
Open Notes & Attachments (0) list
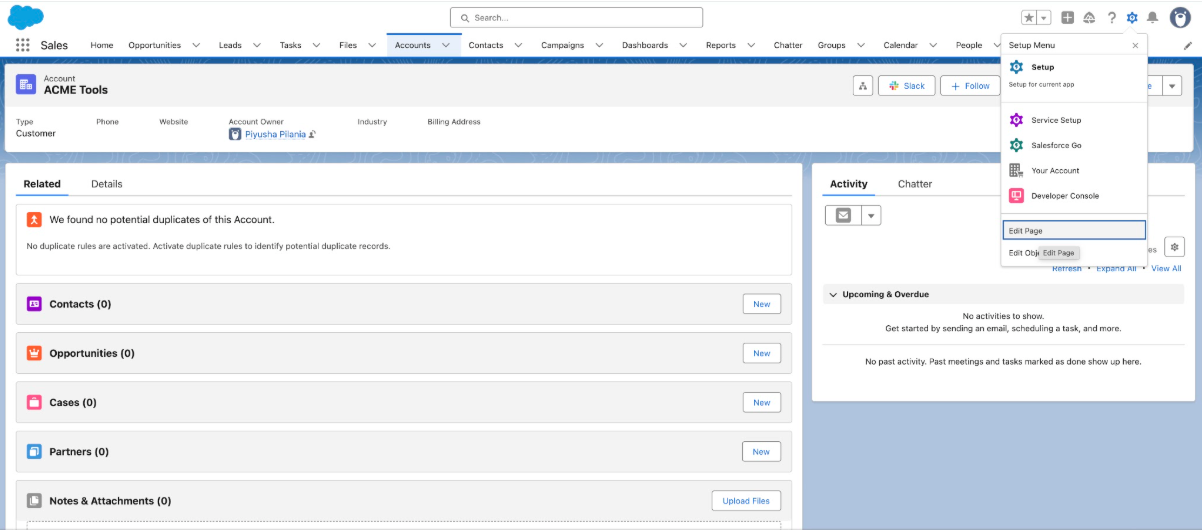pyautogui.click(x=110, y=501)
